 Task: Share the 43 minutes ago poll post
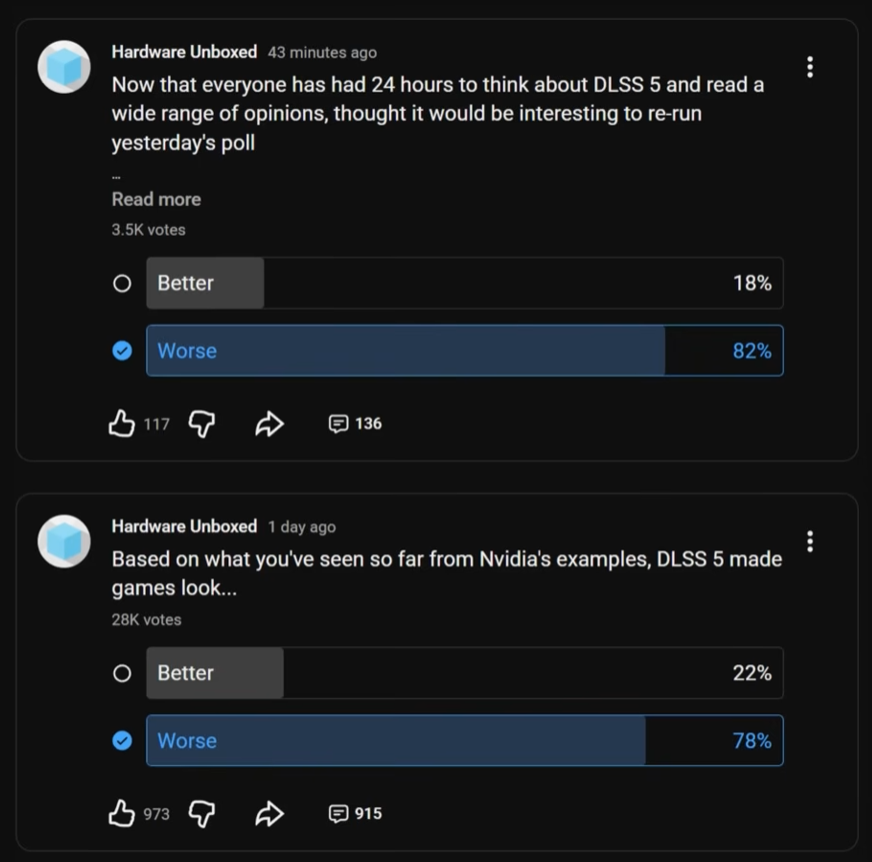[x=269, y=424]
